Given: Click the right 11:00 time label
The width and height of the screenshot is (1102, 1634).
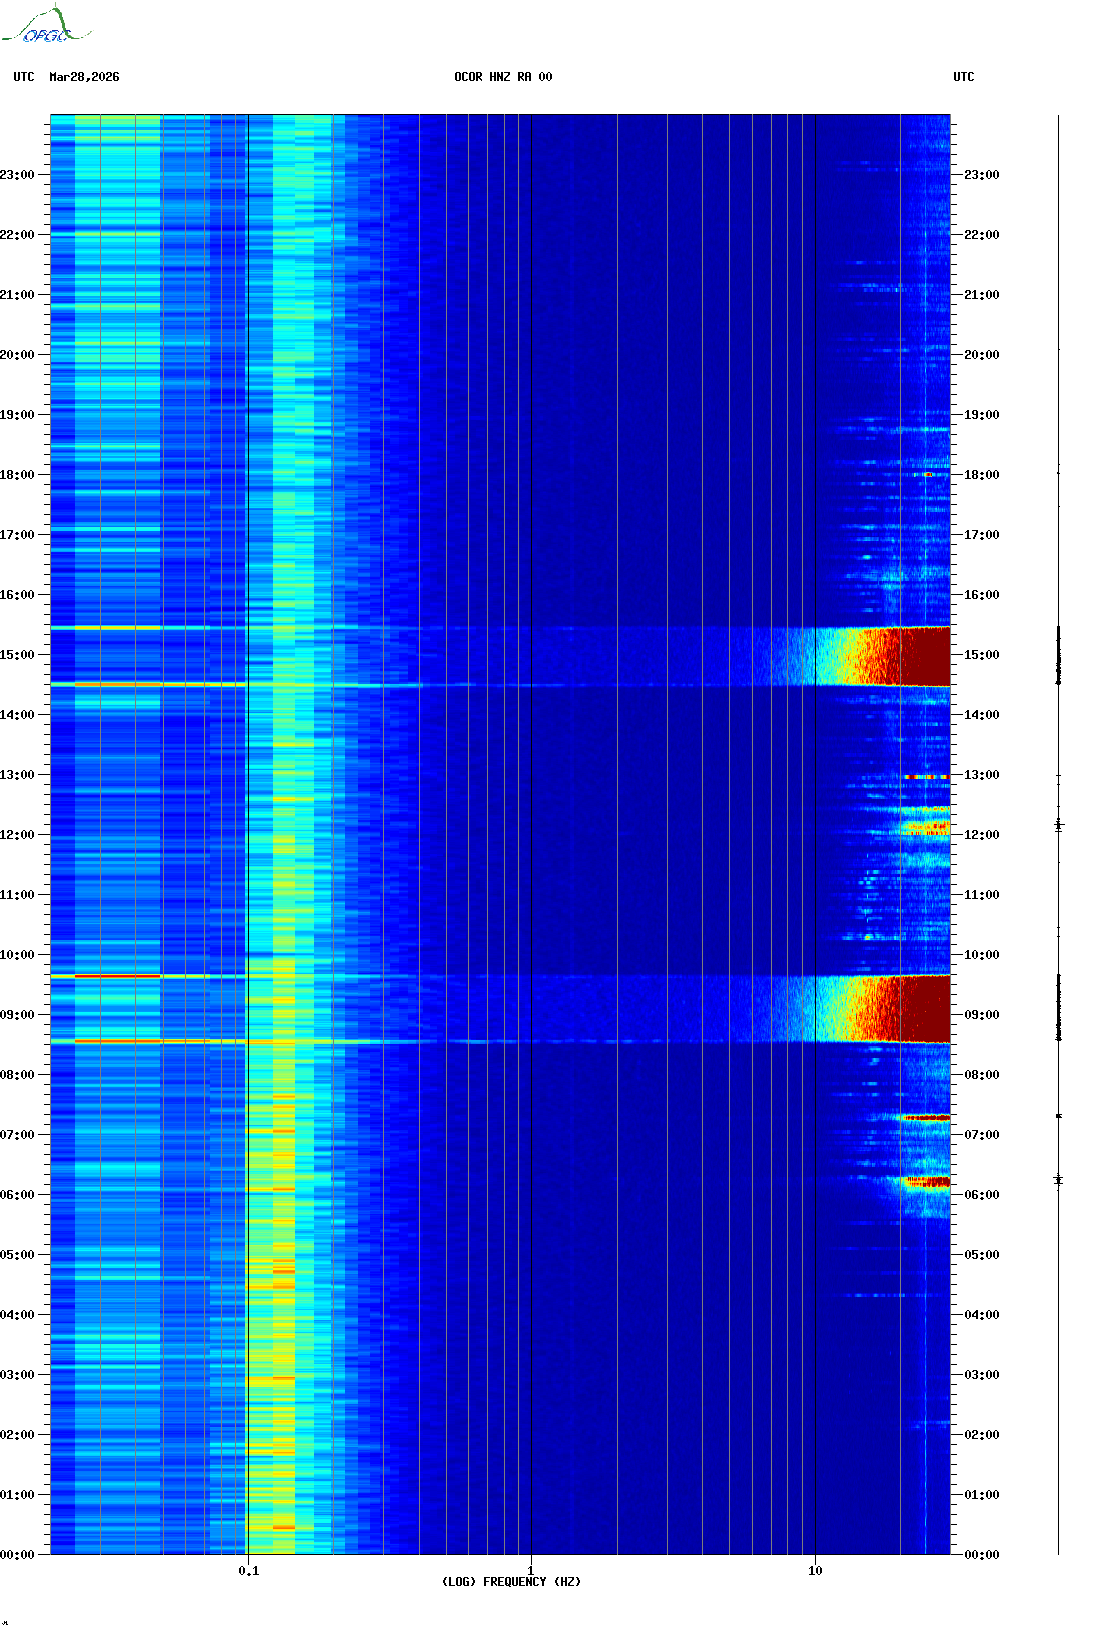Looking at the screenshot, I should 982,895.
